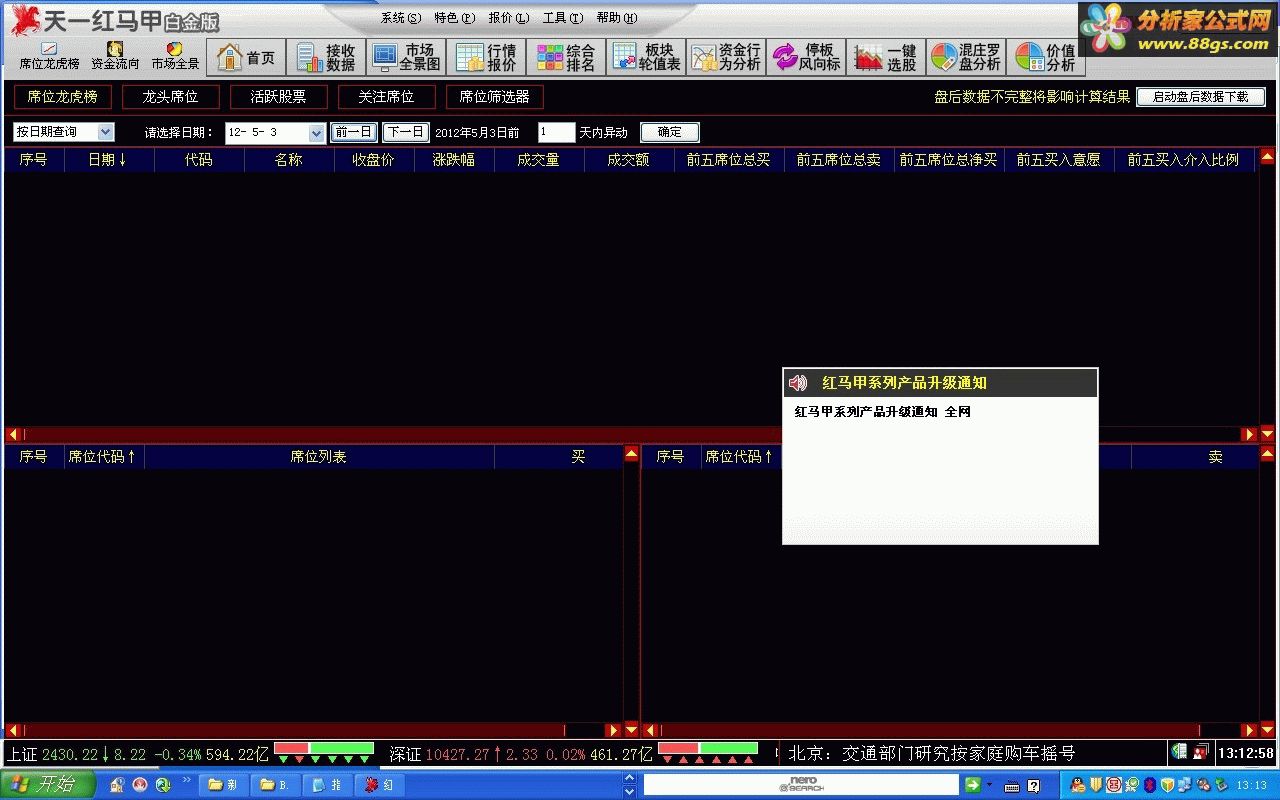Image resolution: width=1280 pixels, height=800 pixels.
Task: Open 价值分析 toolbar button
Action: (1046, 58)
